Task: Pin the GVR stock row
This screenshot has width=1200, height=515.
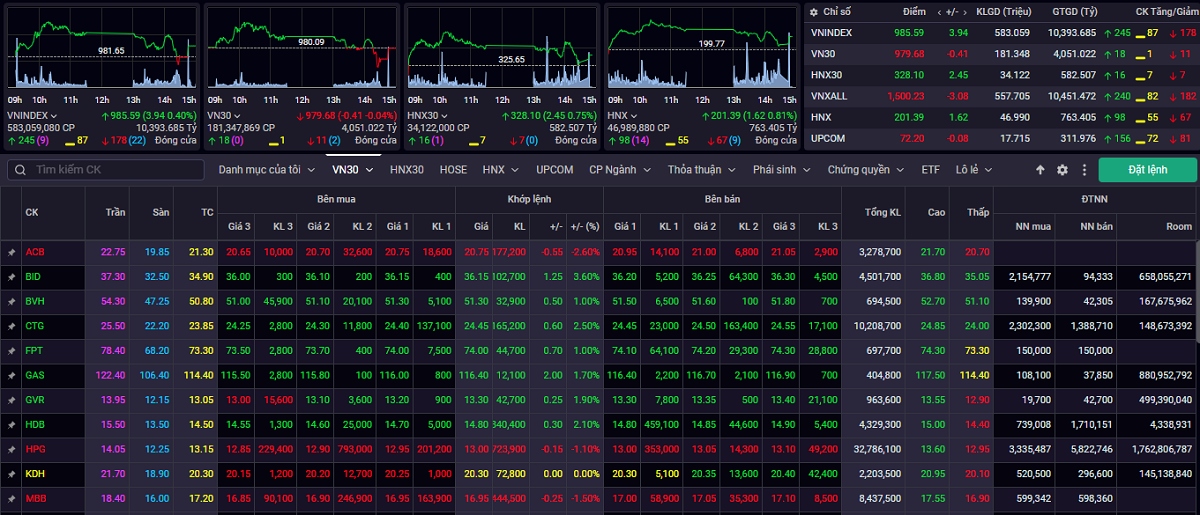Action: click(x=11, y=399)
